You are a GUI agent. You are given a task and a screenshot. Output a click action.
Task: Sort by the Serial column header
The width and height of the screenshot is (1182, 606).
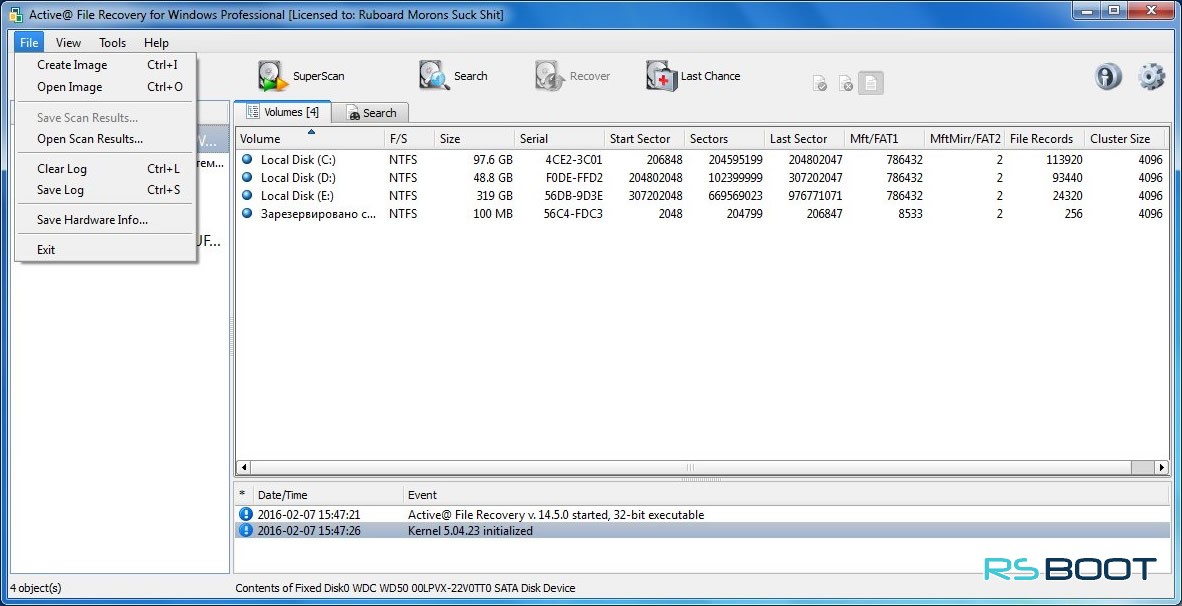coord(560,139)
